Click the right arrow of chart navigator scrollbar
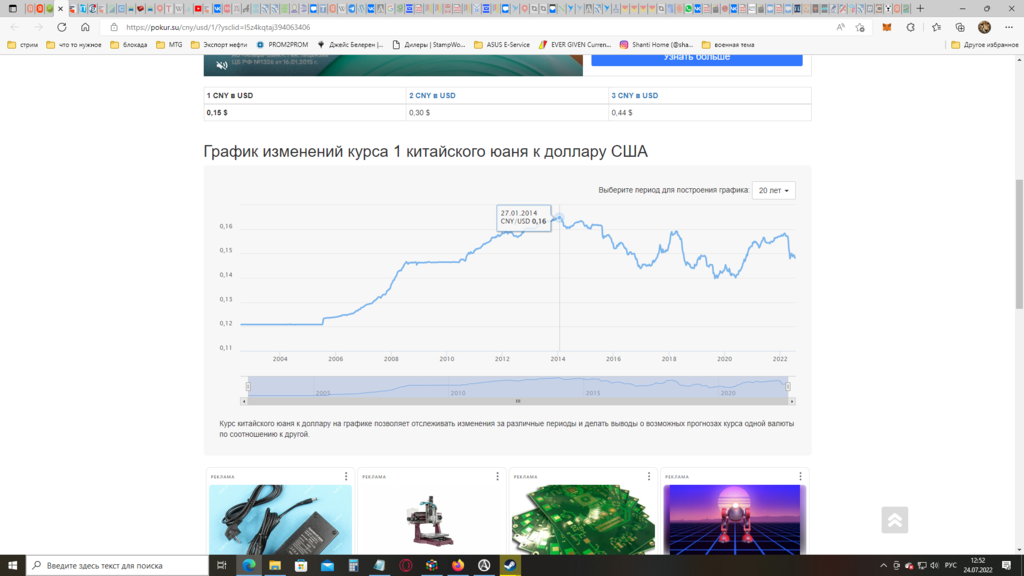Image resolution: width=1024 pixels, height=576 pixels. coord(792,401)
